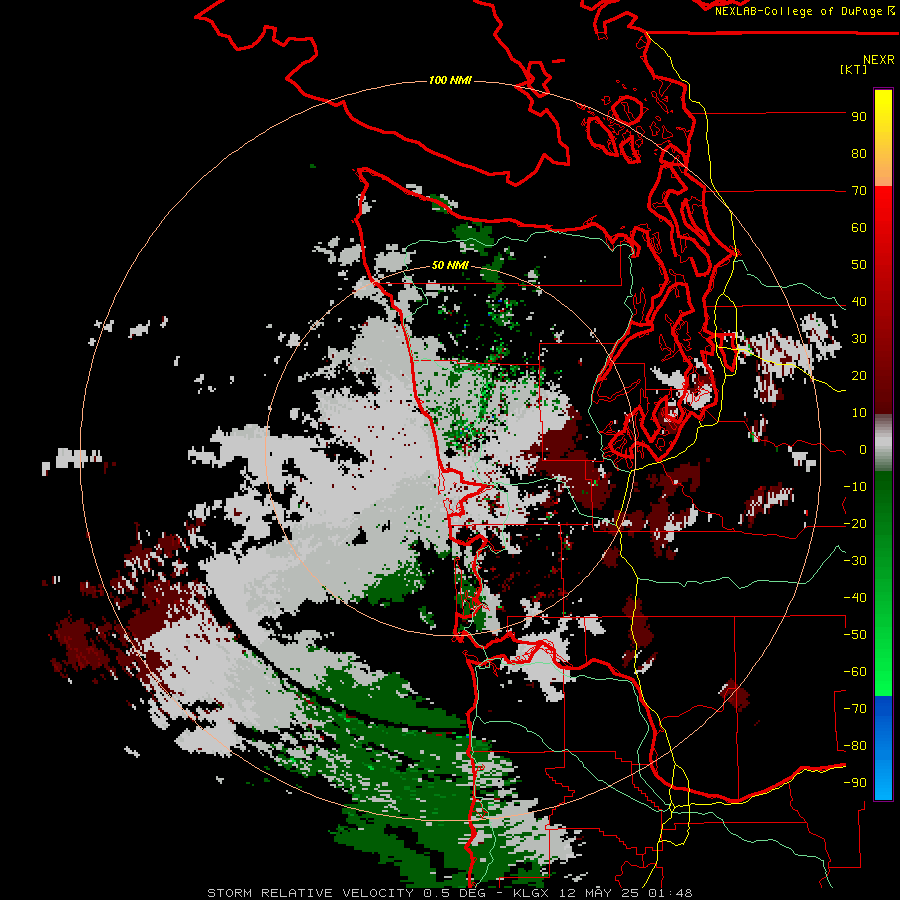900x900 pixels.
Task: Click the 80 value on velocity scale
Action: coord(859,154)
